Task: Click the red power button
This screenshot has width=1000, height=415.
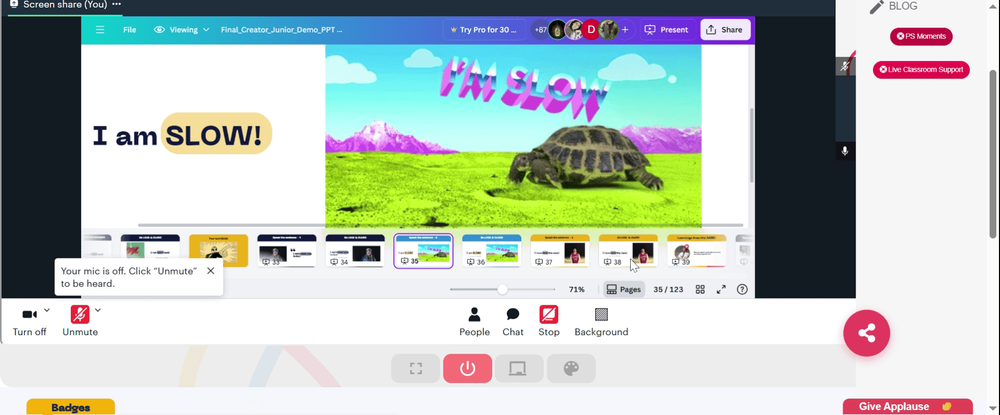Action: [x=467, y=368]
